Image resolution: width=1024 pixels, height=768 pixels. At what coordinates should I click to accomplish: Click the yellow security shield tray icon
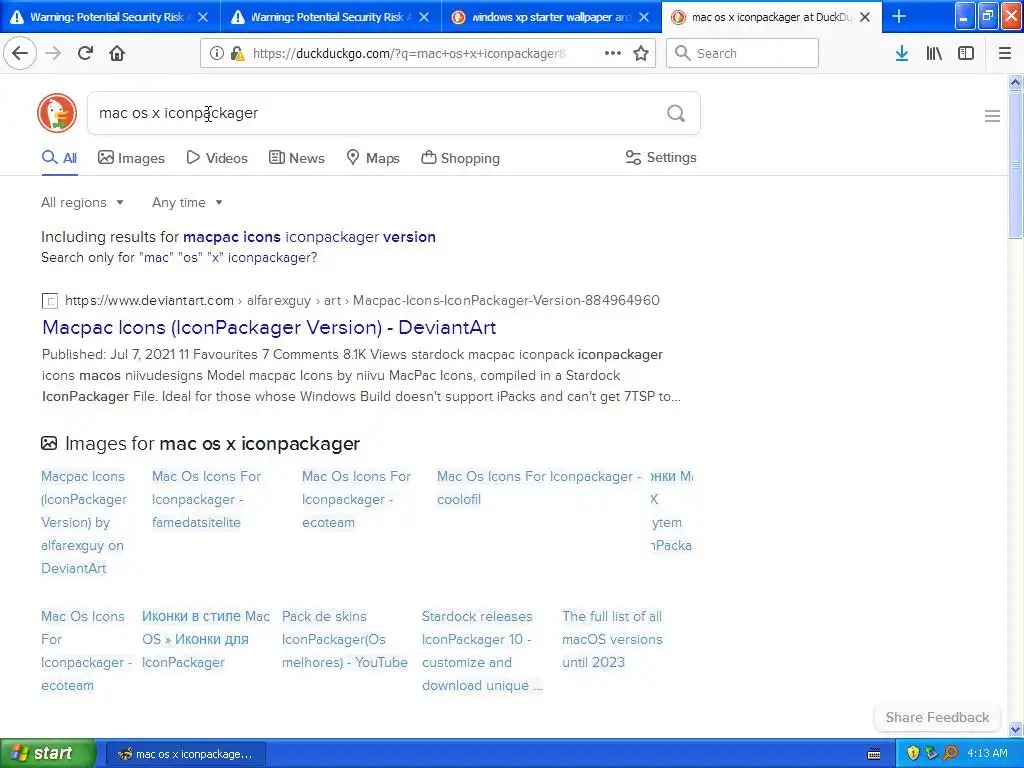click(x=913, y=753)
